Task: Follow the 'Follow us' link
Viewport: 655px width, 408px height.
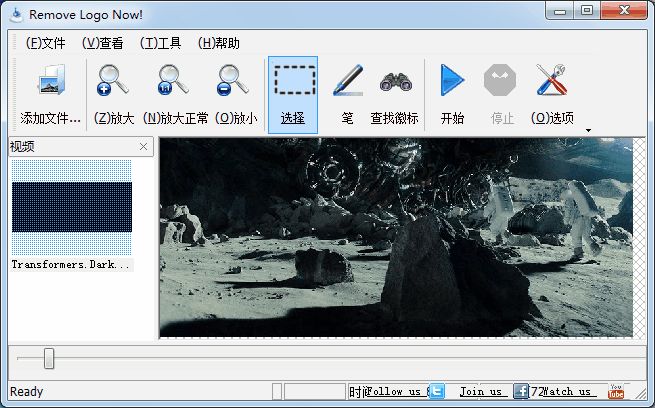Action: pyautogui.click(x=394, y=391)
